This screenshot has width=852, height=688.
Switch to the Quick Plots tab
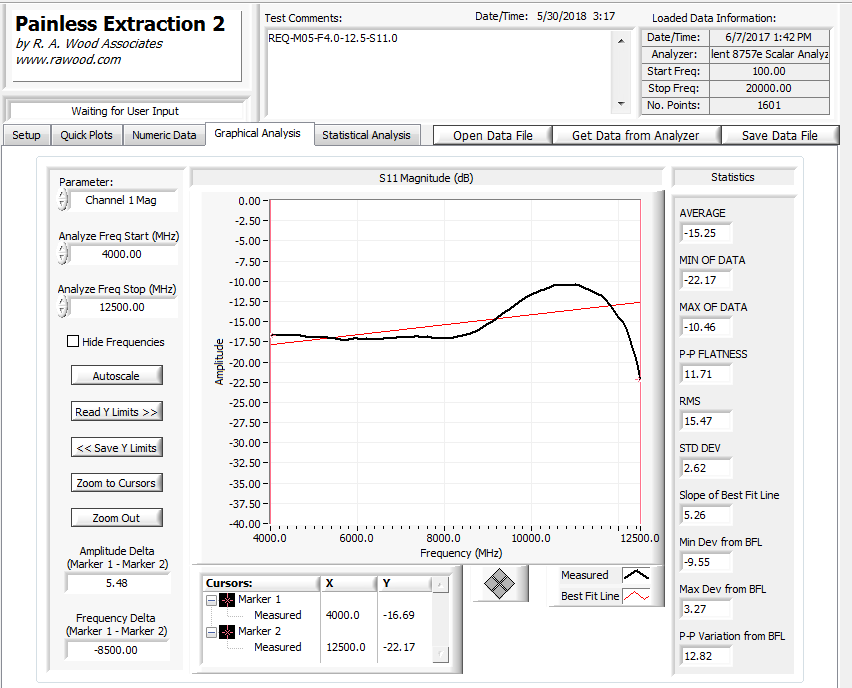click(x=86, y=135)
